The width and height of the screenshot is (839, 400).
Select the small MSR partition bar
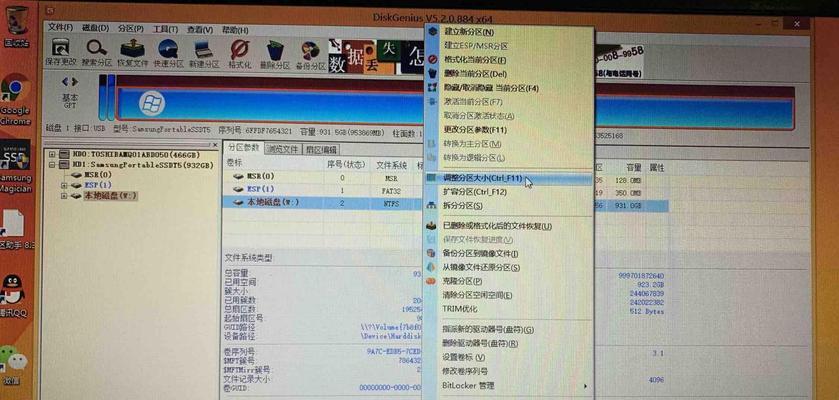102,97
